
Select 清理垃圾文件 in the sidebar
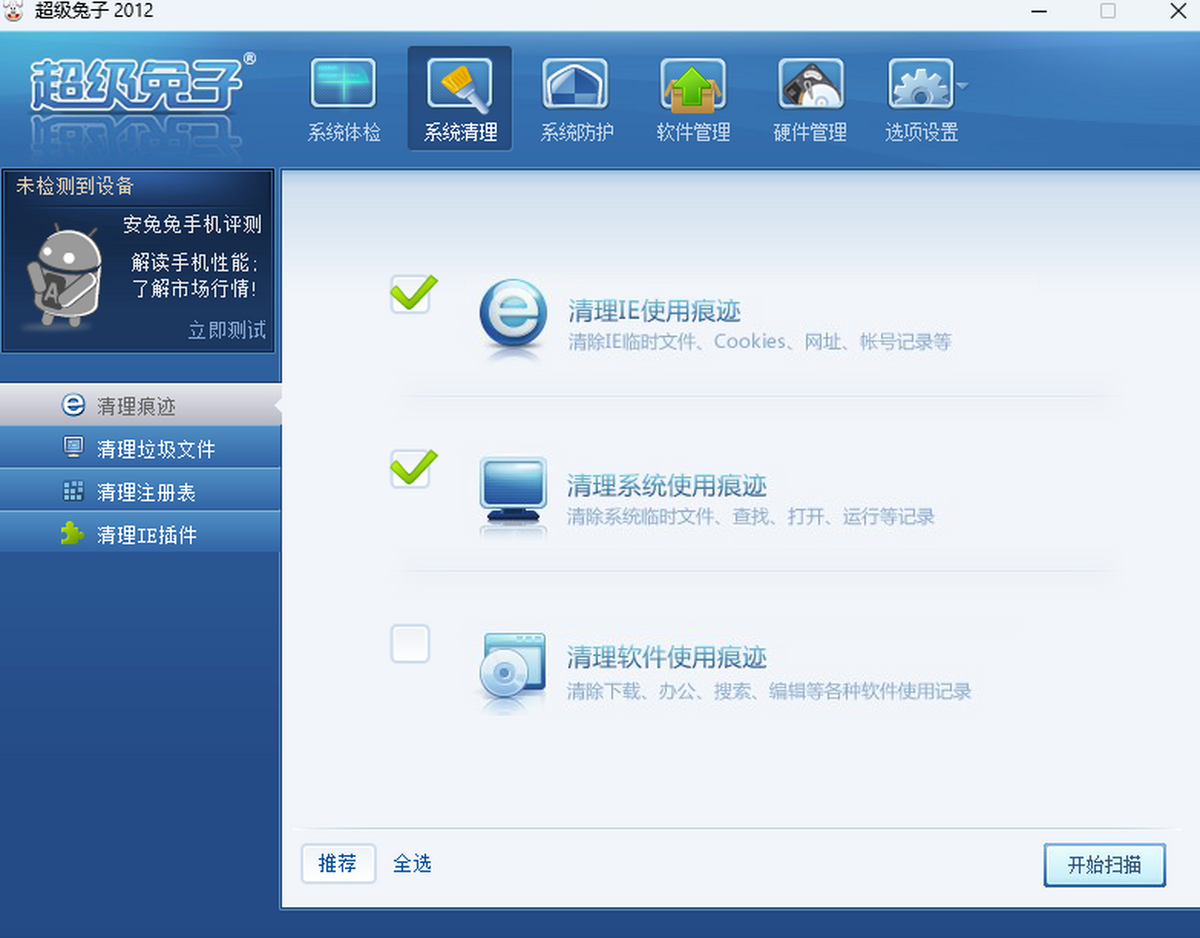[x=140, y=449]
